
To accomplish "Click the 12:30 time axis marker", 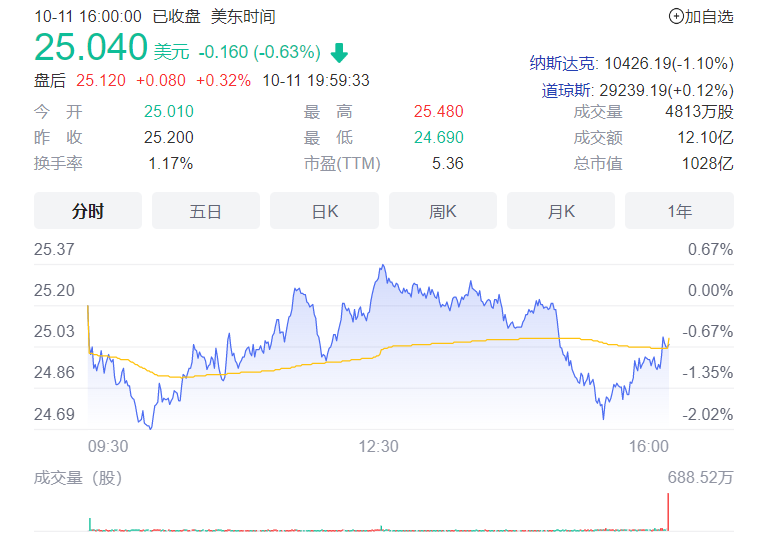I will 380,446.
